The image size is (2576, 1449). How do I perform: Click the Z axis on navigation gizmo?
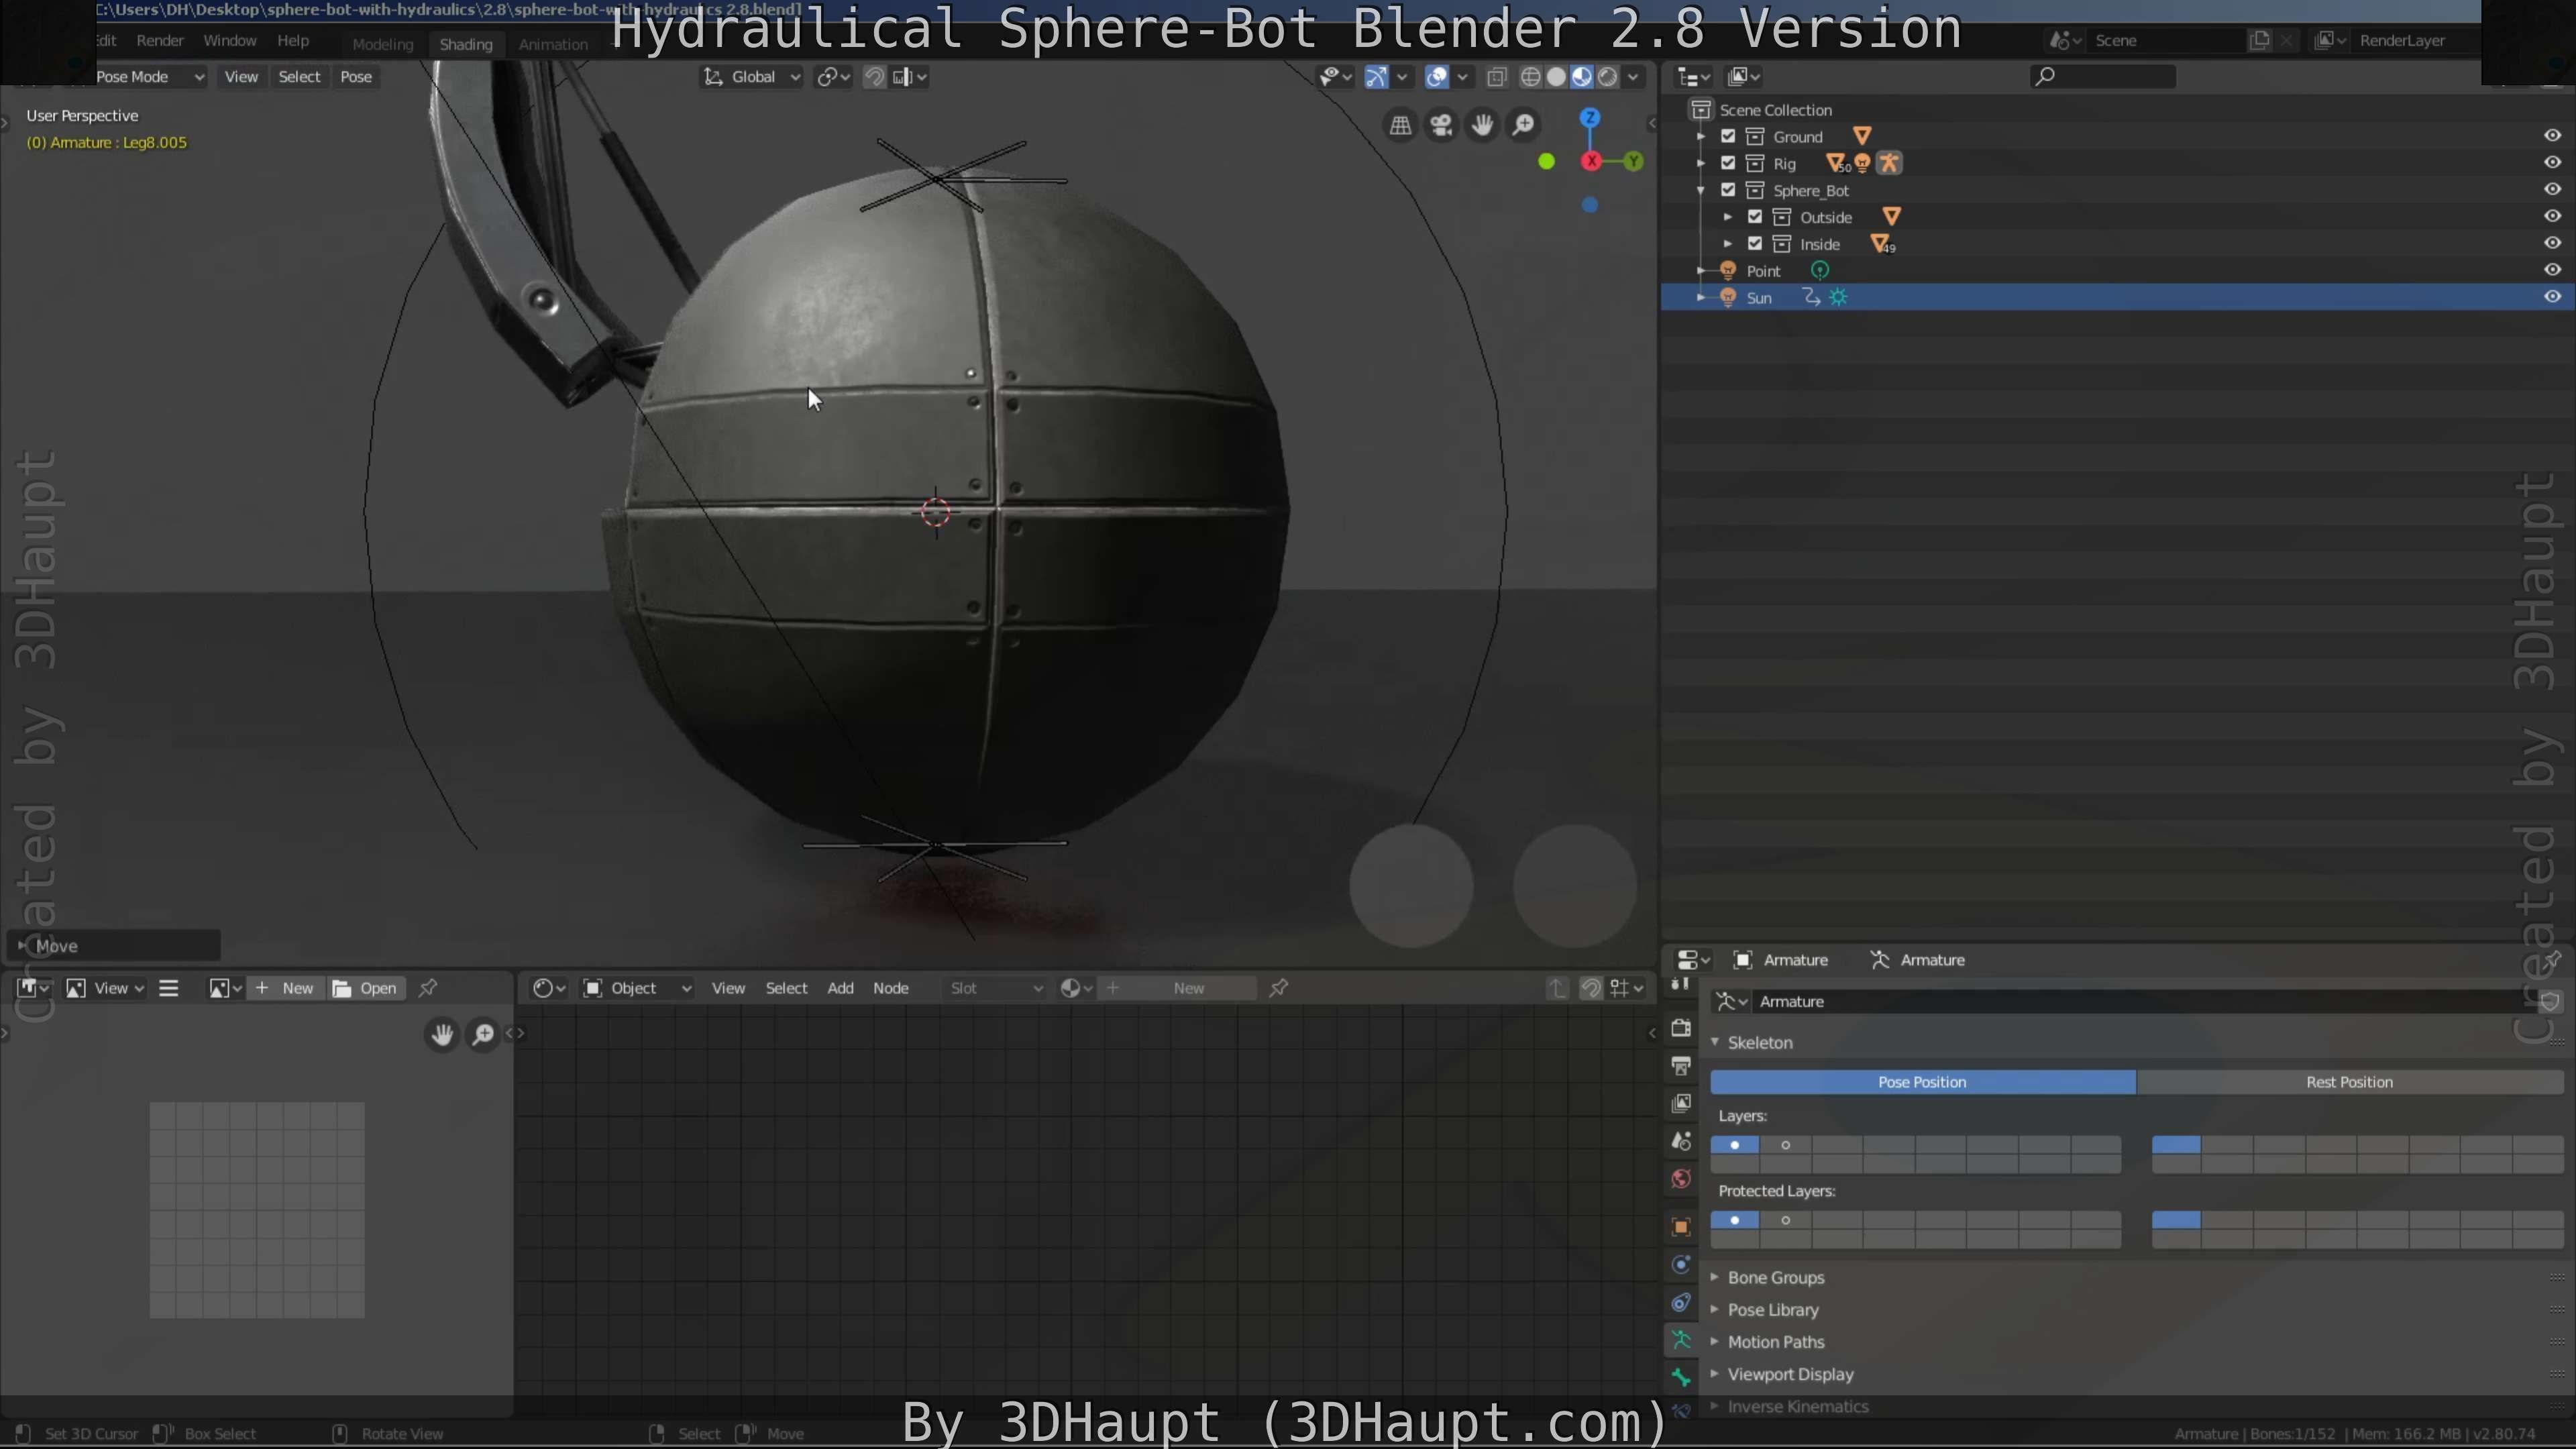pyautogui.click(x=1590, y=118)
